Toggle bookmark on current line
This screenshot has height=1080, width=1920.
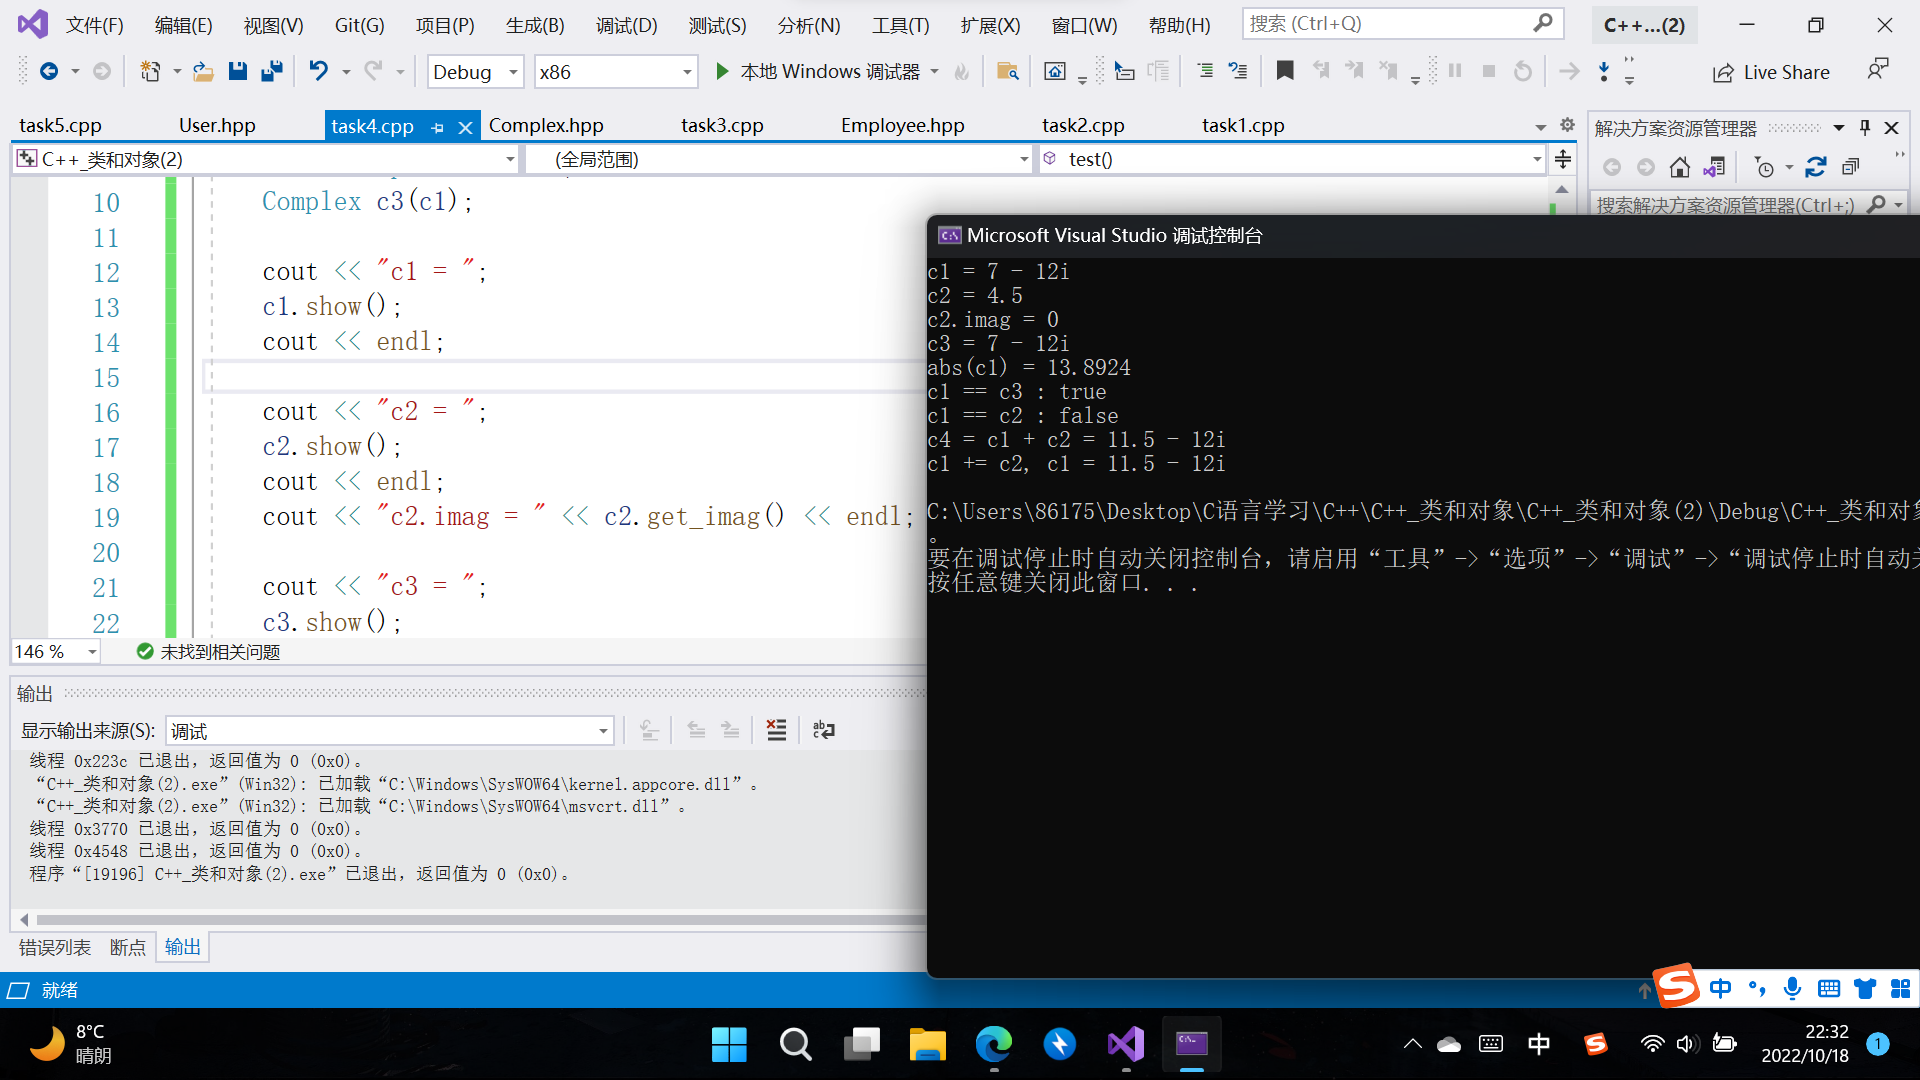1285,71
